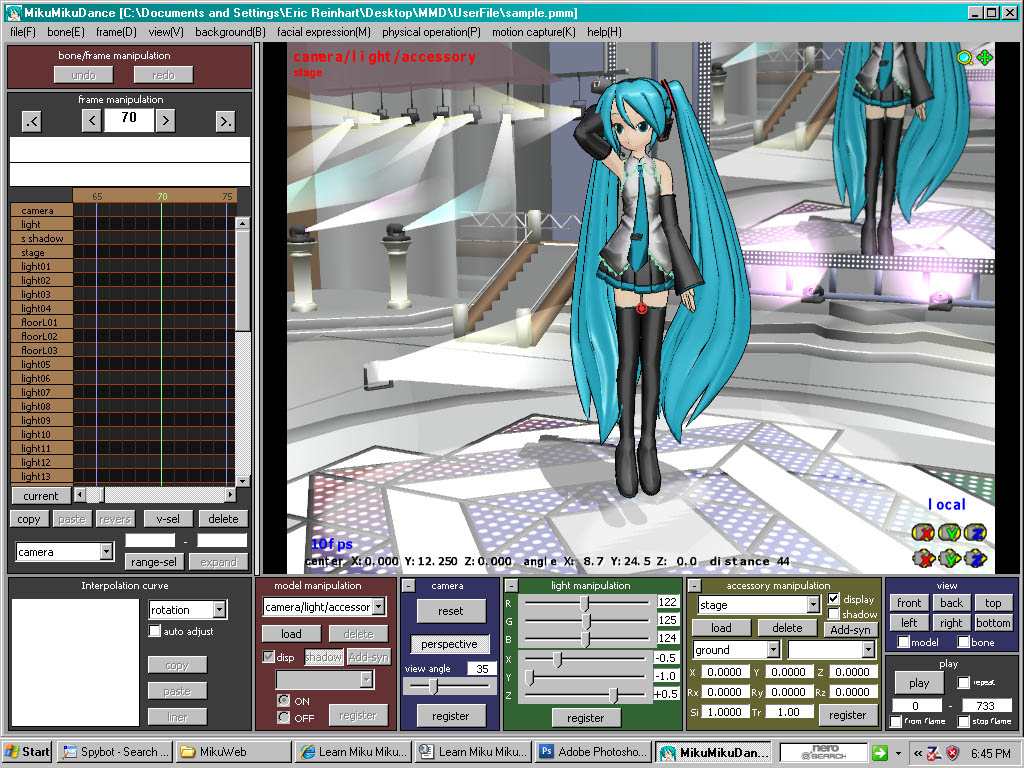This screenshot has width=1024, height=768.
Task: Open the view(V) menu
Action: coord(166,32)
